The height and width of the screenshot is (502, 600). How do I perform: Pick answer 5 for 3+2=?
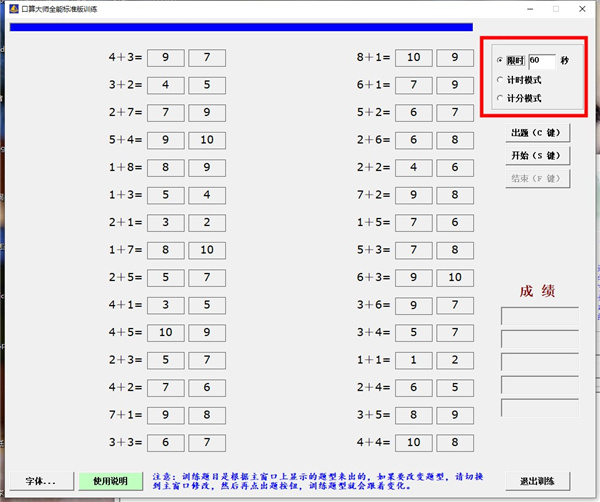coord(207,85)
